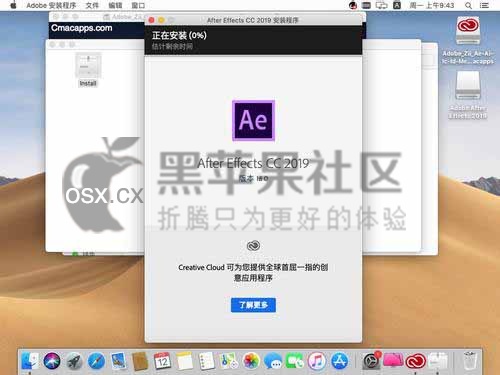Image resolution: width=500 pixels, height=375 pixels.
Task: Open Launchpad rocket icon in Dock
Action: 74,361
